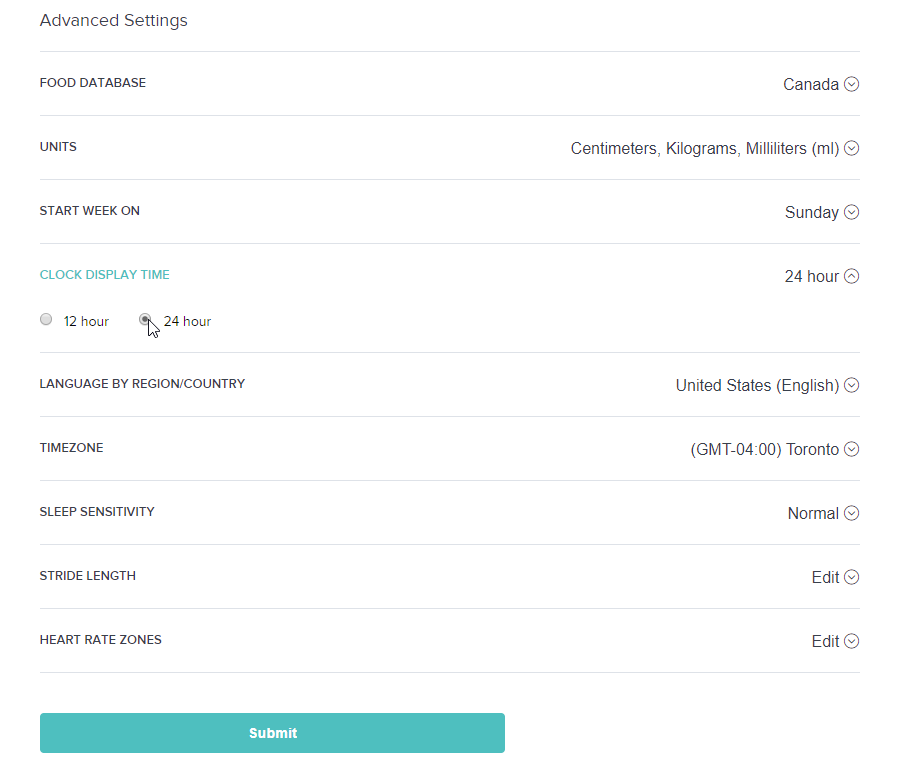Select the 24 hour radio button
The image size is (898, 768).
pos(146,320)
